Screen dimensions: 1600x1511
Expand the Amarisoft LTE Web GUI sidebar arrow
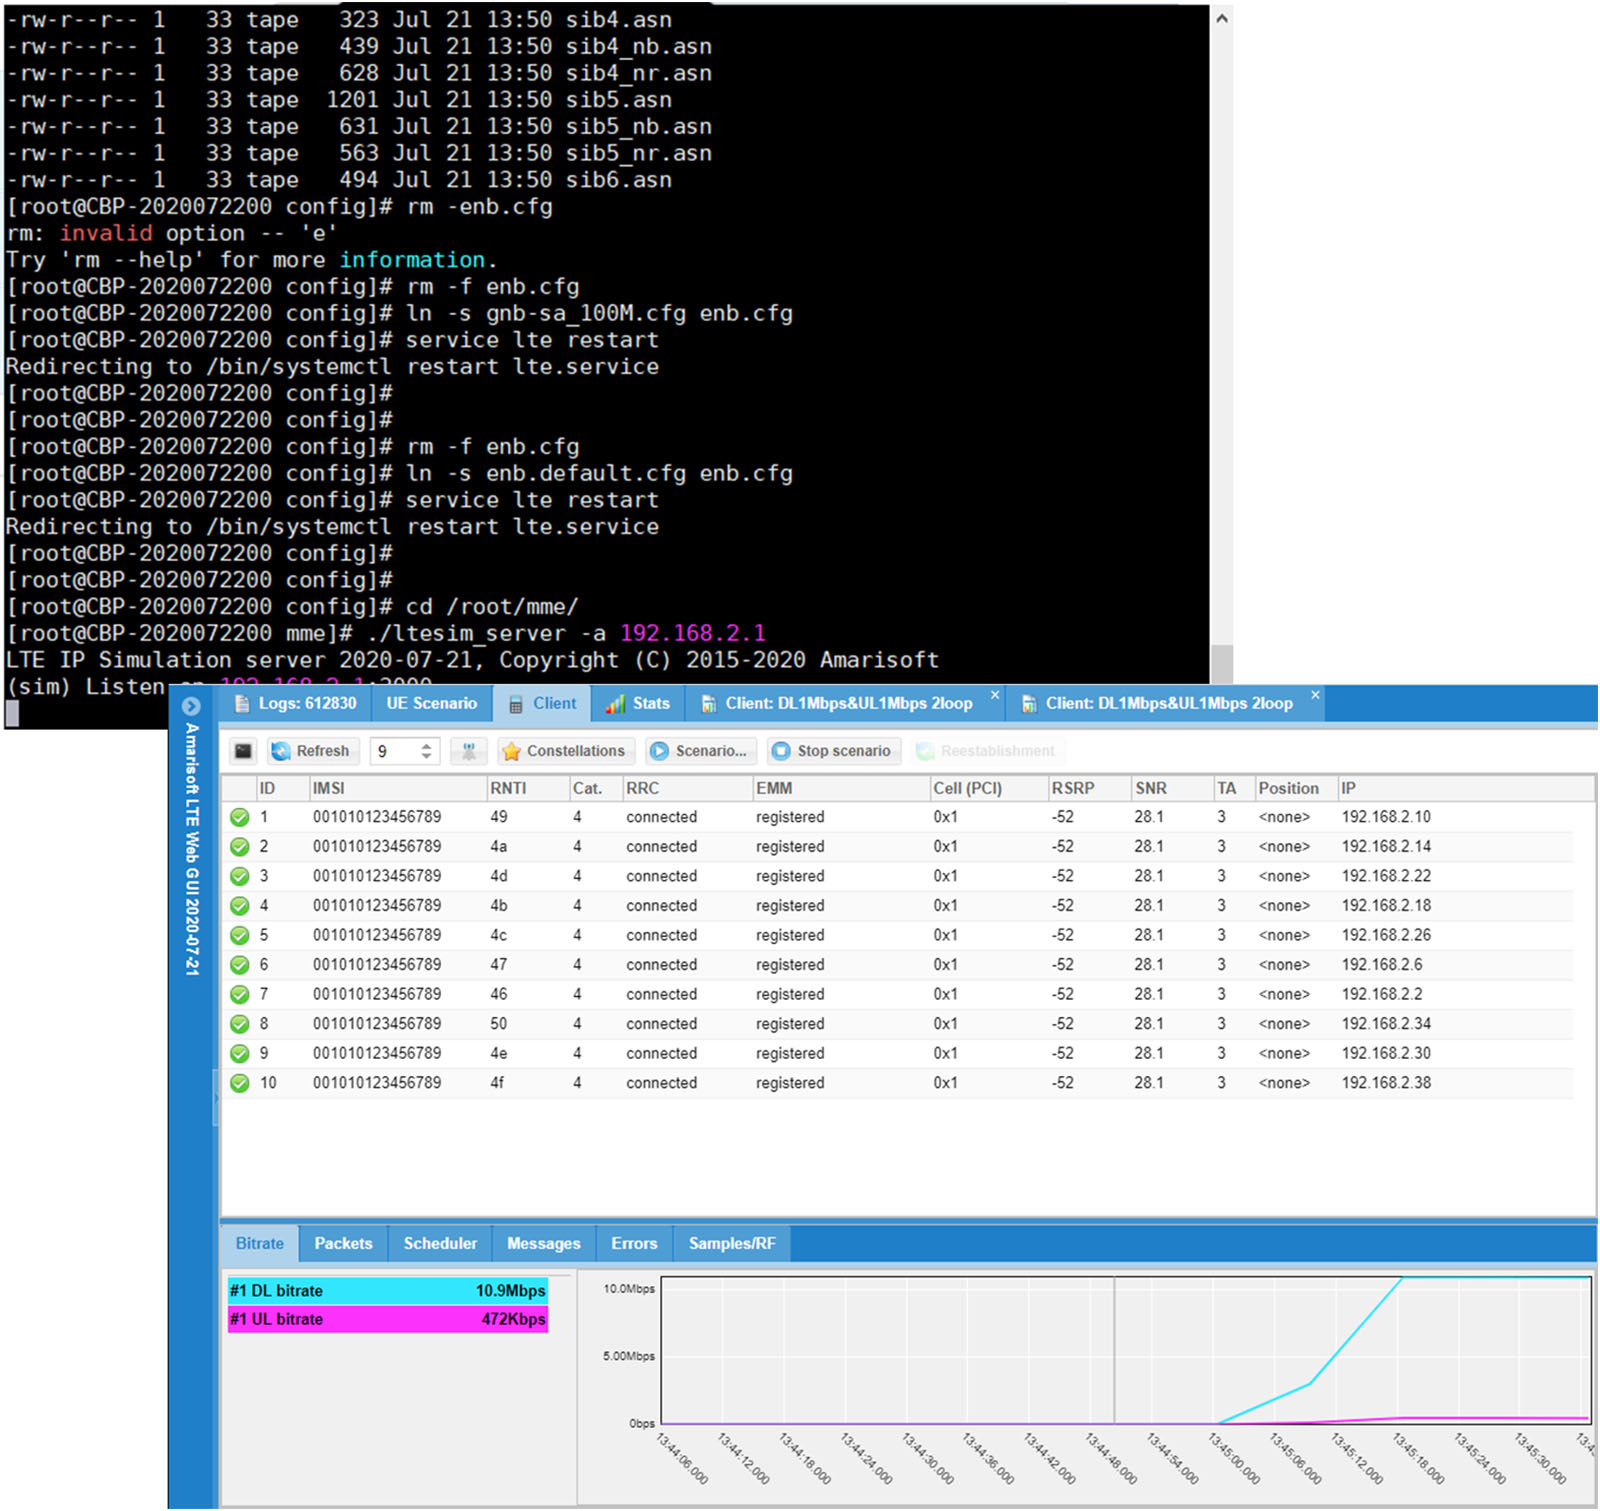(x=191, y=706)
